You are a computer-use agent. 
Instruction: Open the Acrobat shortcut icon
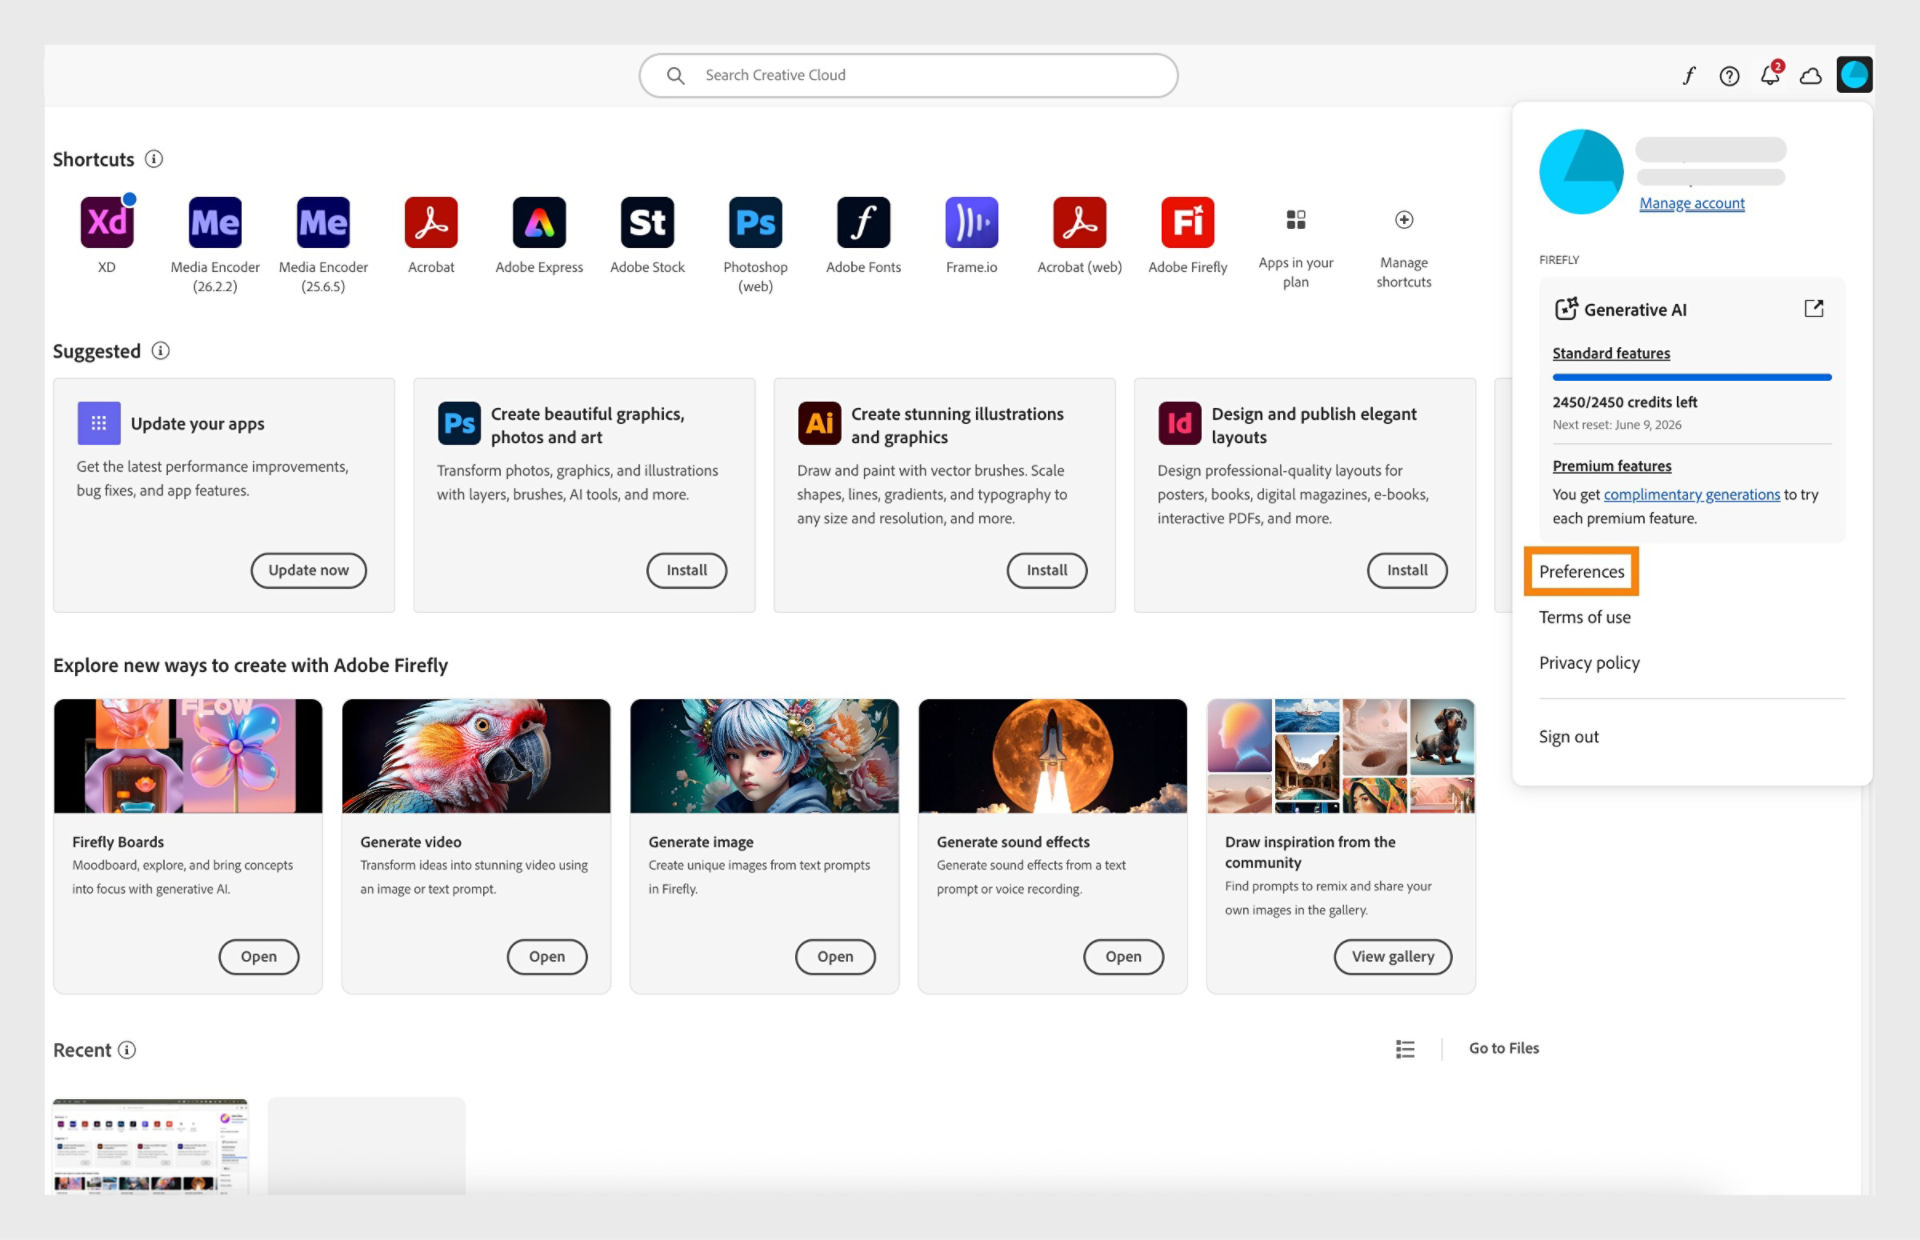point(431,222)
